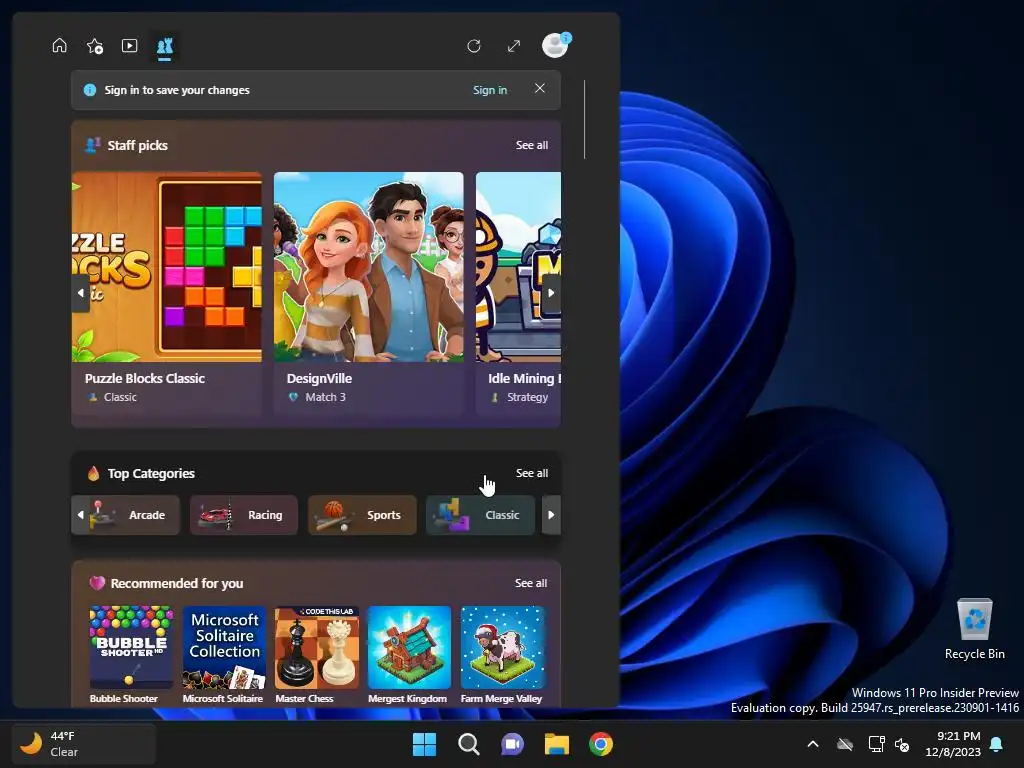Open the clock and date flyout
This screenshot has width=1024, height=768.
point(953,744)
